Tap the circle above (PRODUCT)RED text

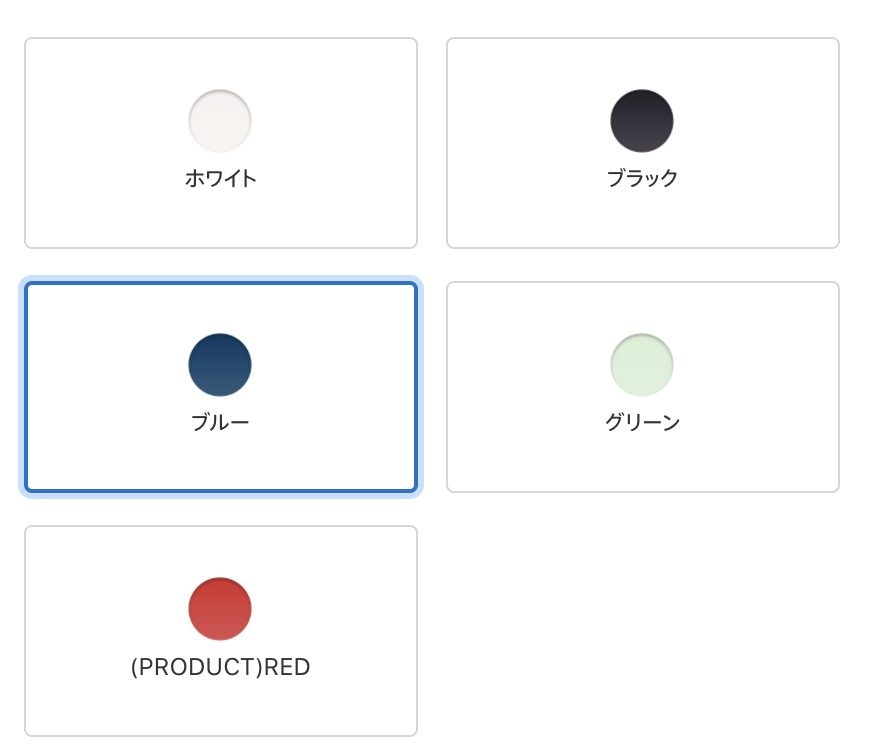(220, 609)
